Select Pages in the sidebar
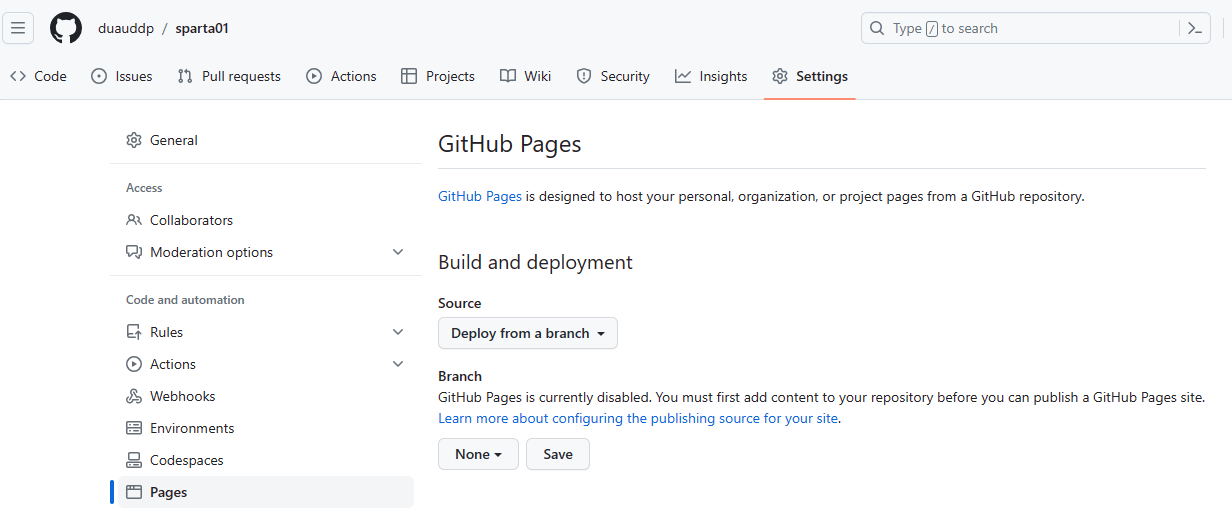This screenshot has width=1232, height=514. (x=266, y=492)
